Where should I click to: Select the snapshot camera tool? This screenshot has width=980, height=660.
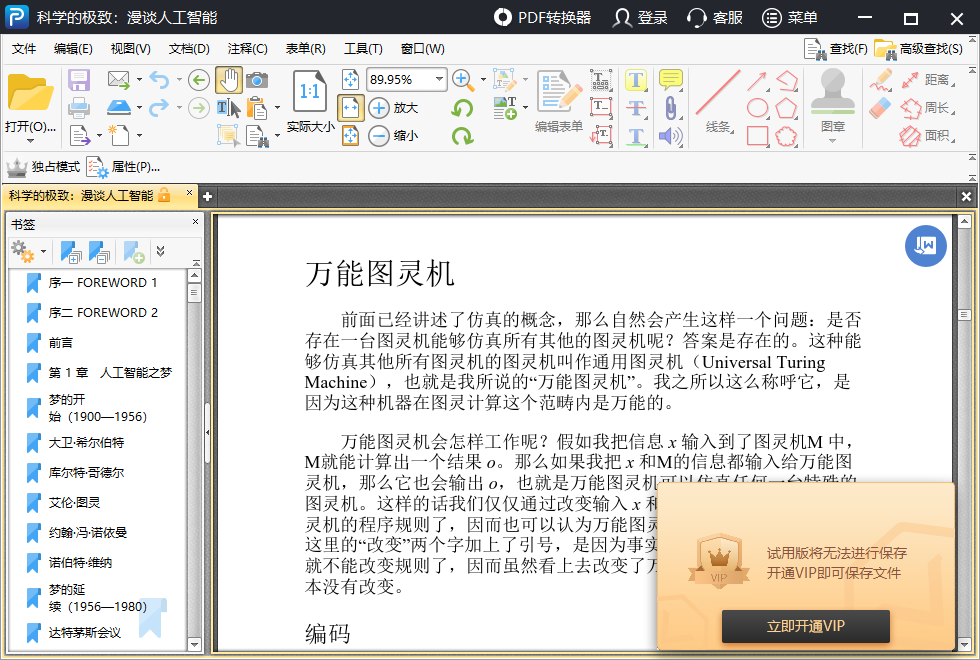(257, 80)
